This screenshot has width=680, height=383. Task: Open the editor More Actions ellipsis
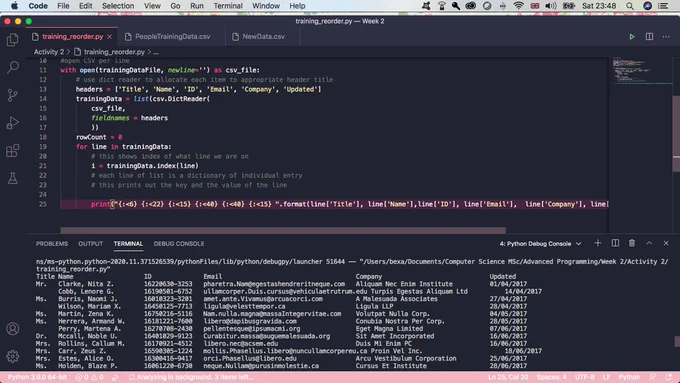point(666,37)
